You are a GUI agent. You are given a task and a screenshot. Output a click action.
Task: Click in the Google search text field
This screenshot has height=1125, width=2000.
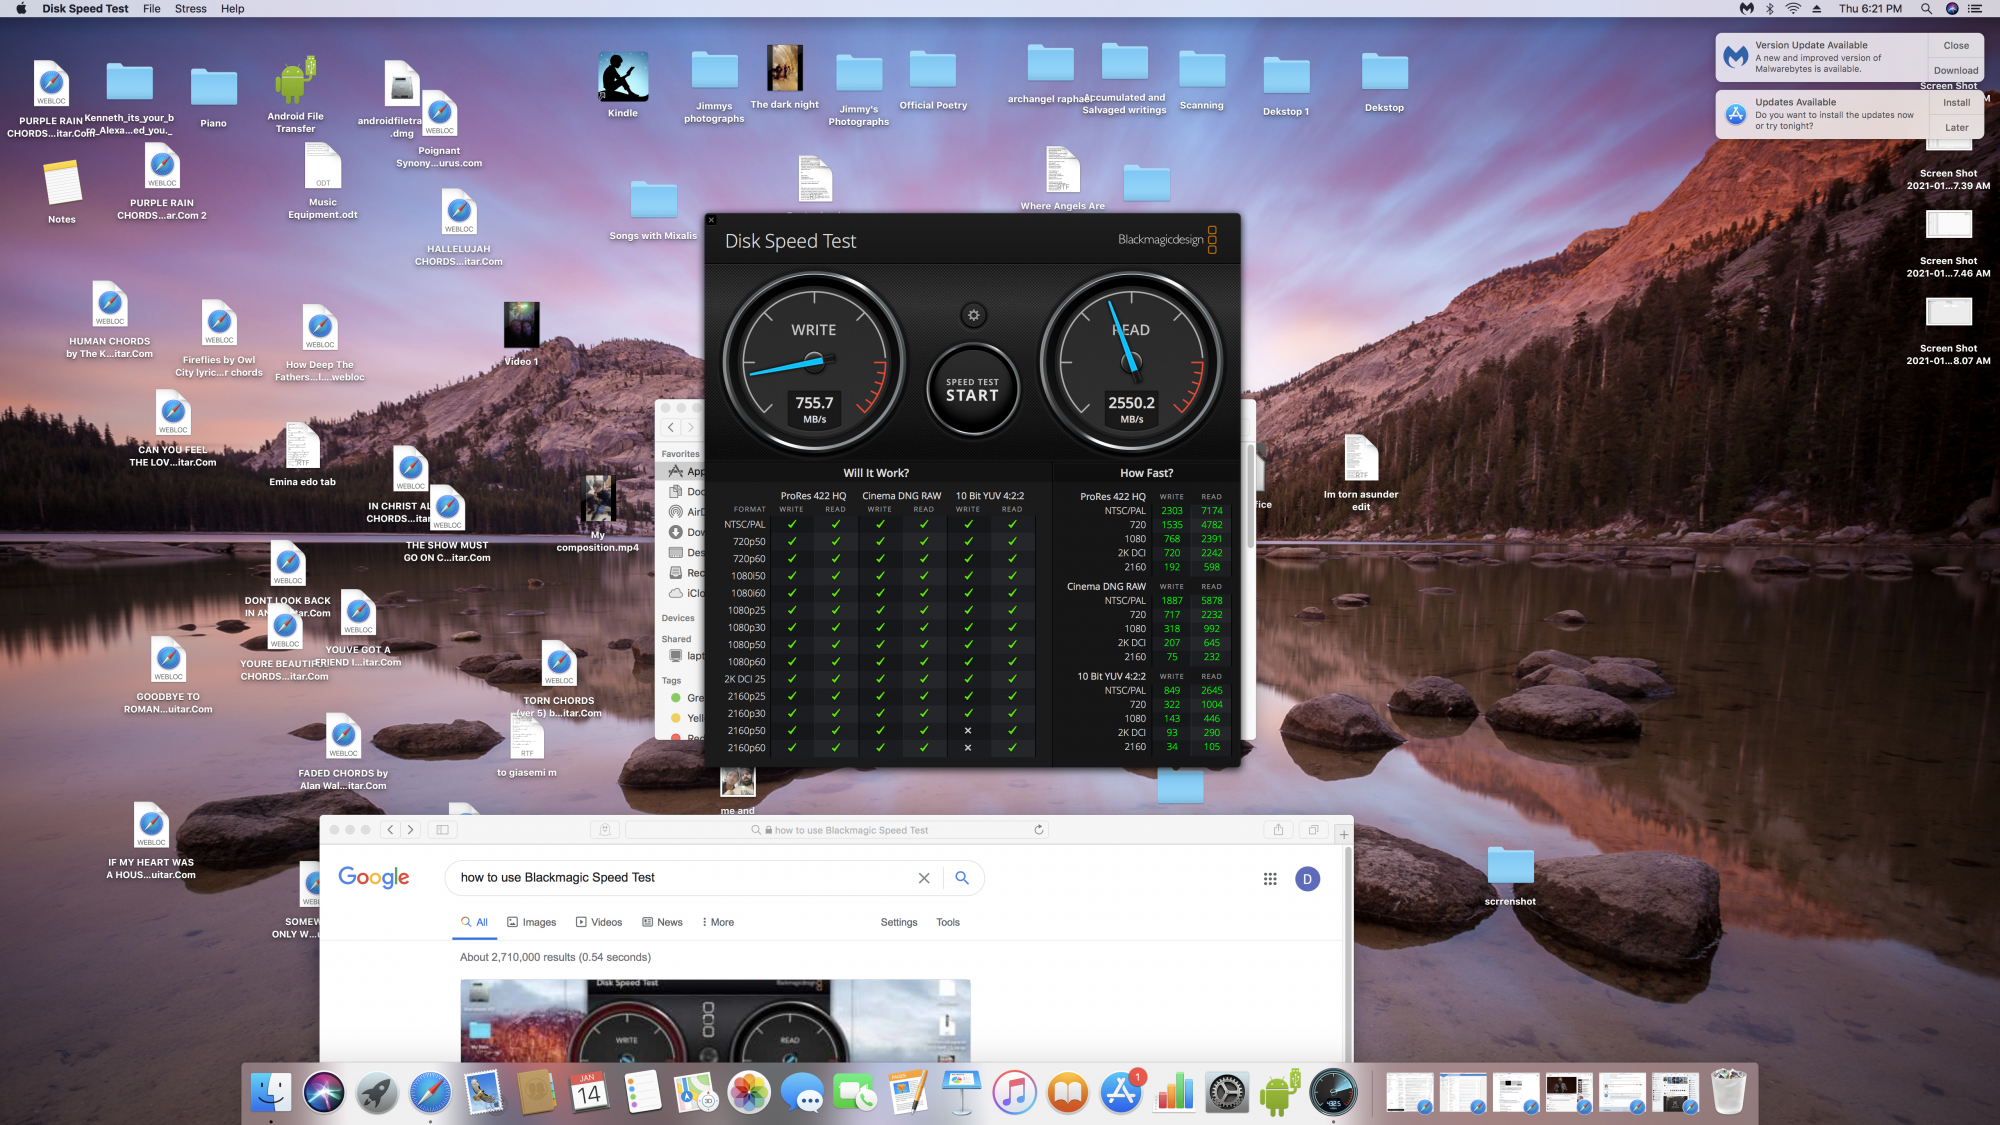[680, 878]
